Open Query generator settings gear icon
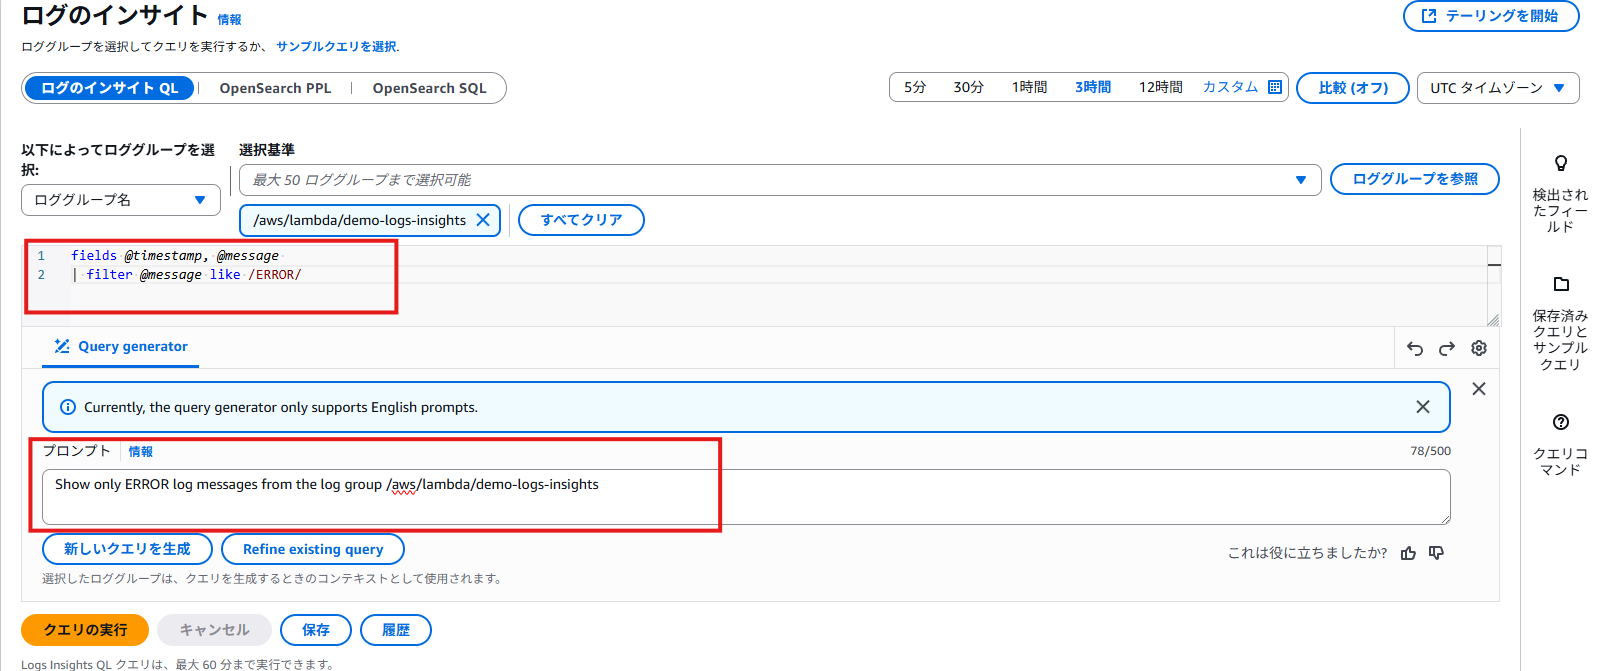Viewport: 1599px width, 671px height. (1478, 348)
